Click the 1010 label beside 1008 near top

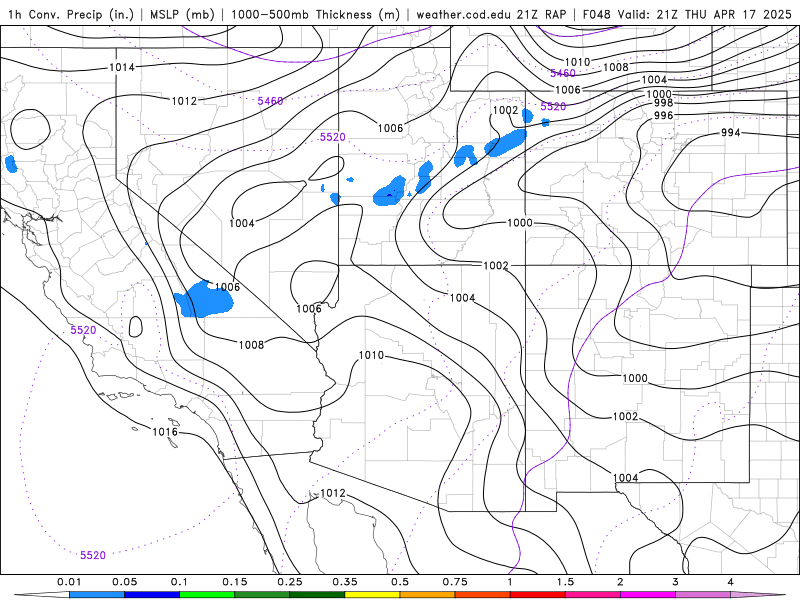[x=578, y=62]
